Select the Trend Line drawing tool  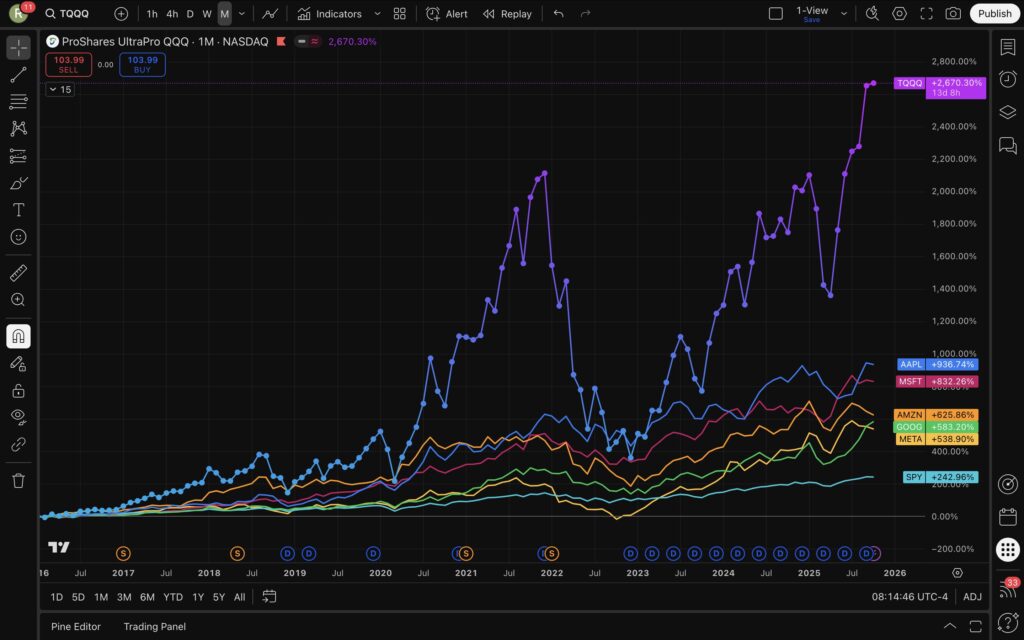click(x=17, y=75)
